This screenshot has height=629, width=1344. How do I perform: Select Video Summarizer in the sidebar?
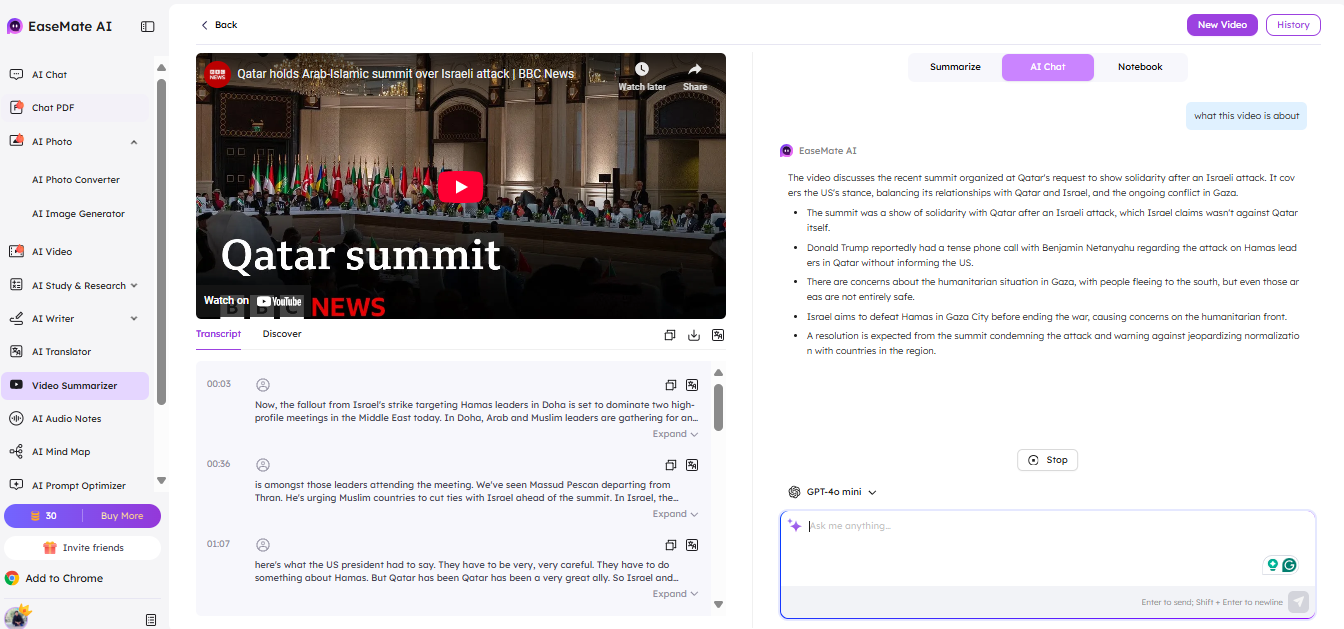tap(76, 385)
